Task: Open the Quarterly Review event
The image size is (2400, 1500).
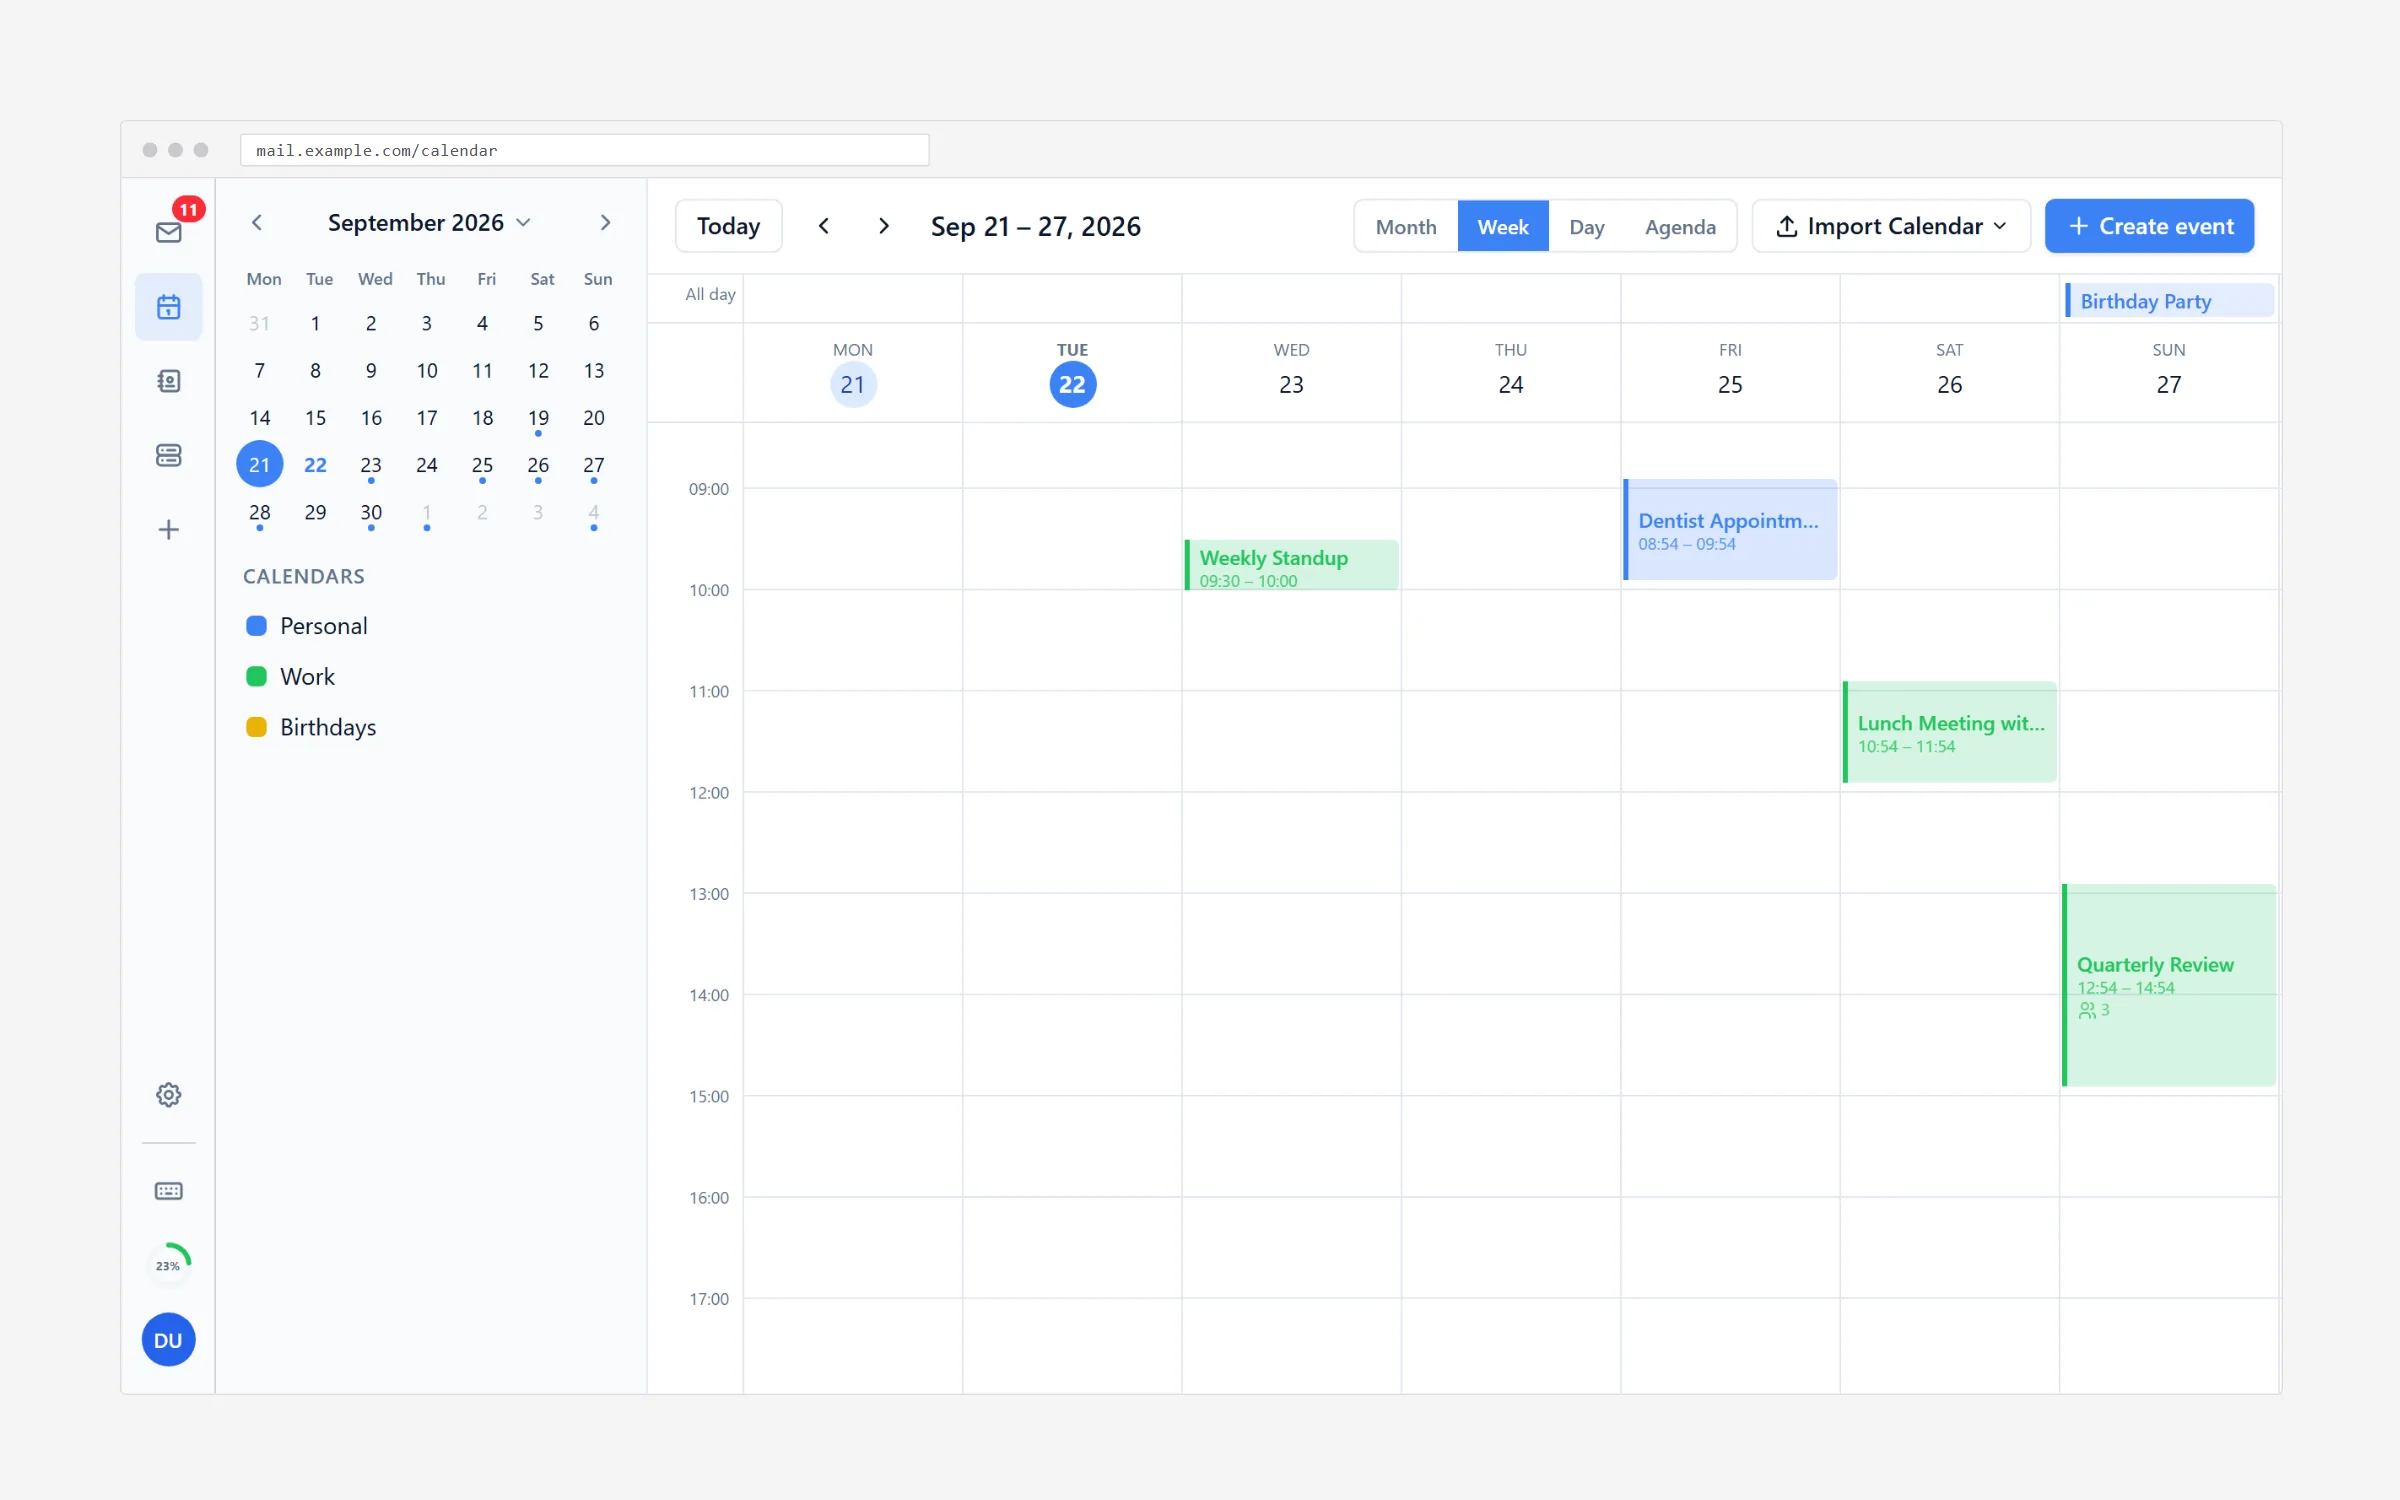Action: pyautogui.click(x=2168, y=985)
